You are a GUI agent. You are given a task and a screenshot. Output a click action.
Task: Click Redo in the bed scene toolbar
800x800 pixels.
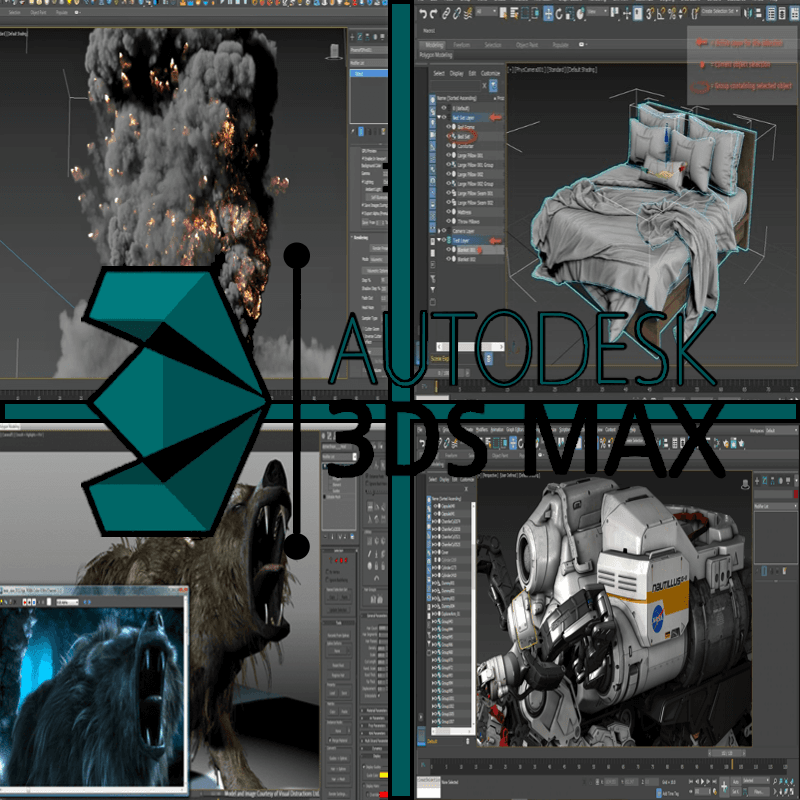point(433,14)
